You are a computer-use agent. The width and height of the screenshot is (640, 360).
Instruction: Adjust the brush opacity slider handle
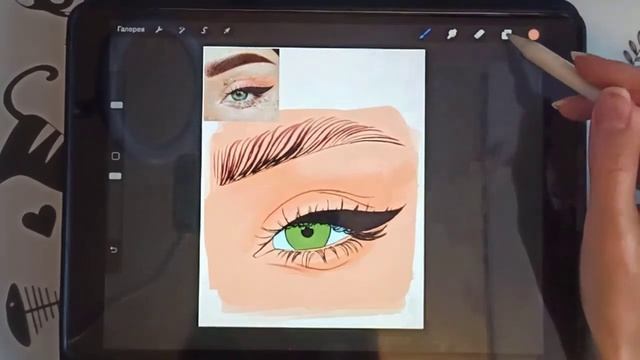click(x=116, y=176)
